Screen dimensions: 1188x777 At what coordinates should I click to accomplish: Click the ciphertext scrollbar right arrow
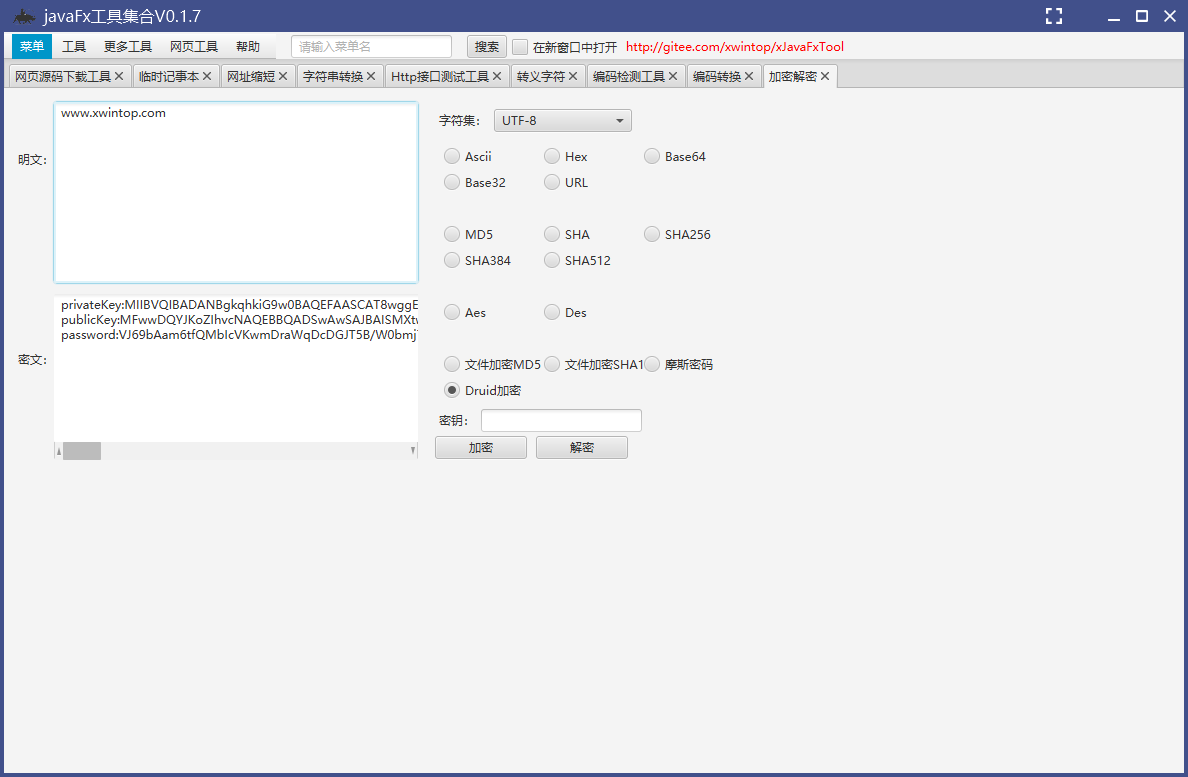click(x=413, y=451)
